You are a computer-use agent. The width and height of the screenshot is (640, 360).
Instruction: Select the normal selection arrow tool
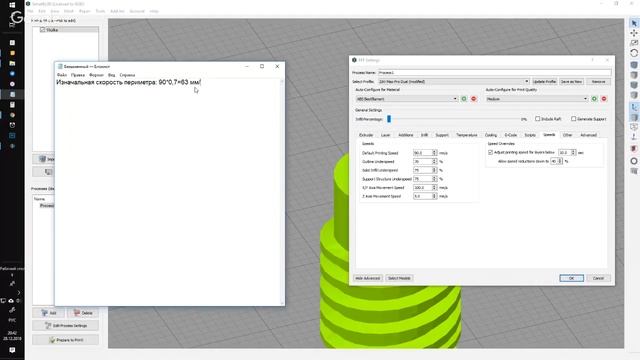[x=634, y=23]
